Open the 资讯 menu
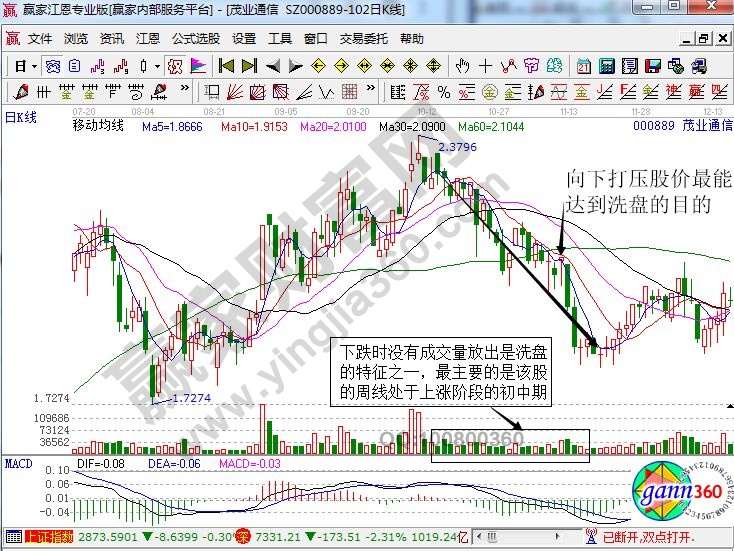This screenshot has width=734, height=551. [112, 38]
